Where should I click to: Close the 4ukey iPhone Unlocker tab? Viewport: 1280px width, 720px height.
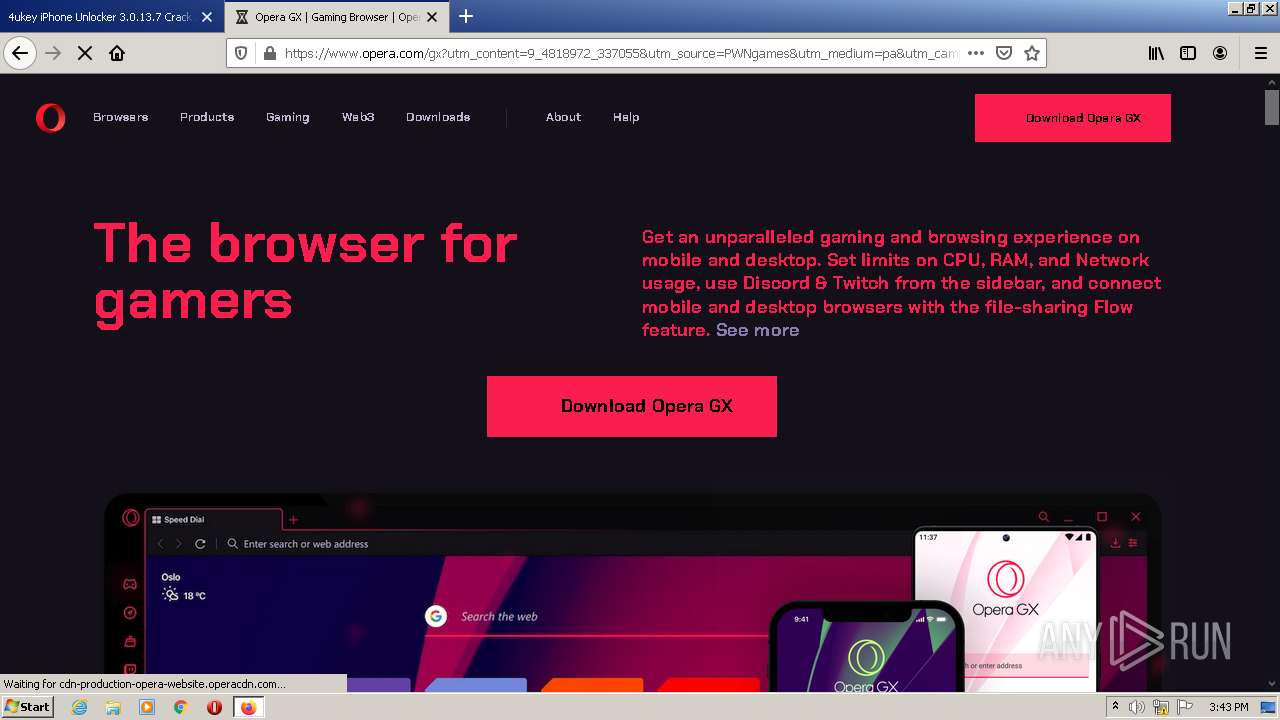tap(207, 17)
